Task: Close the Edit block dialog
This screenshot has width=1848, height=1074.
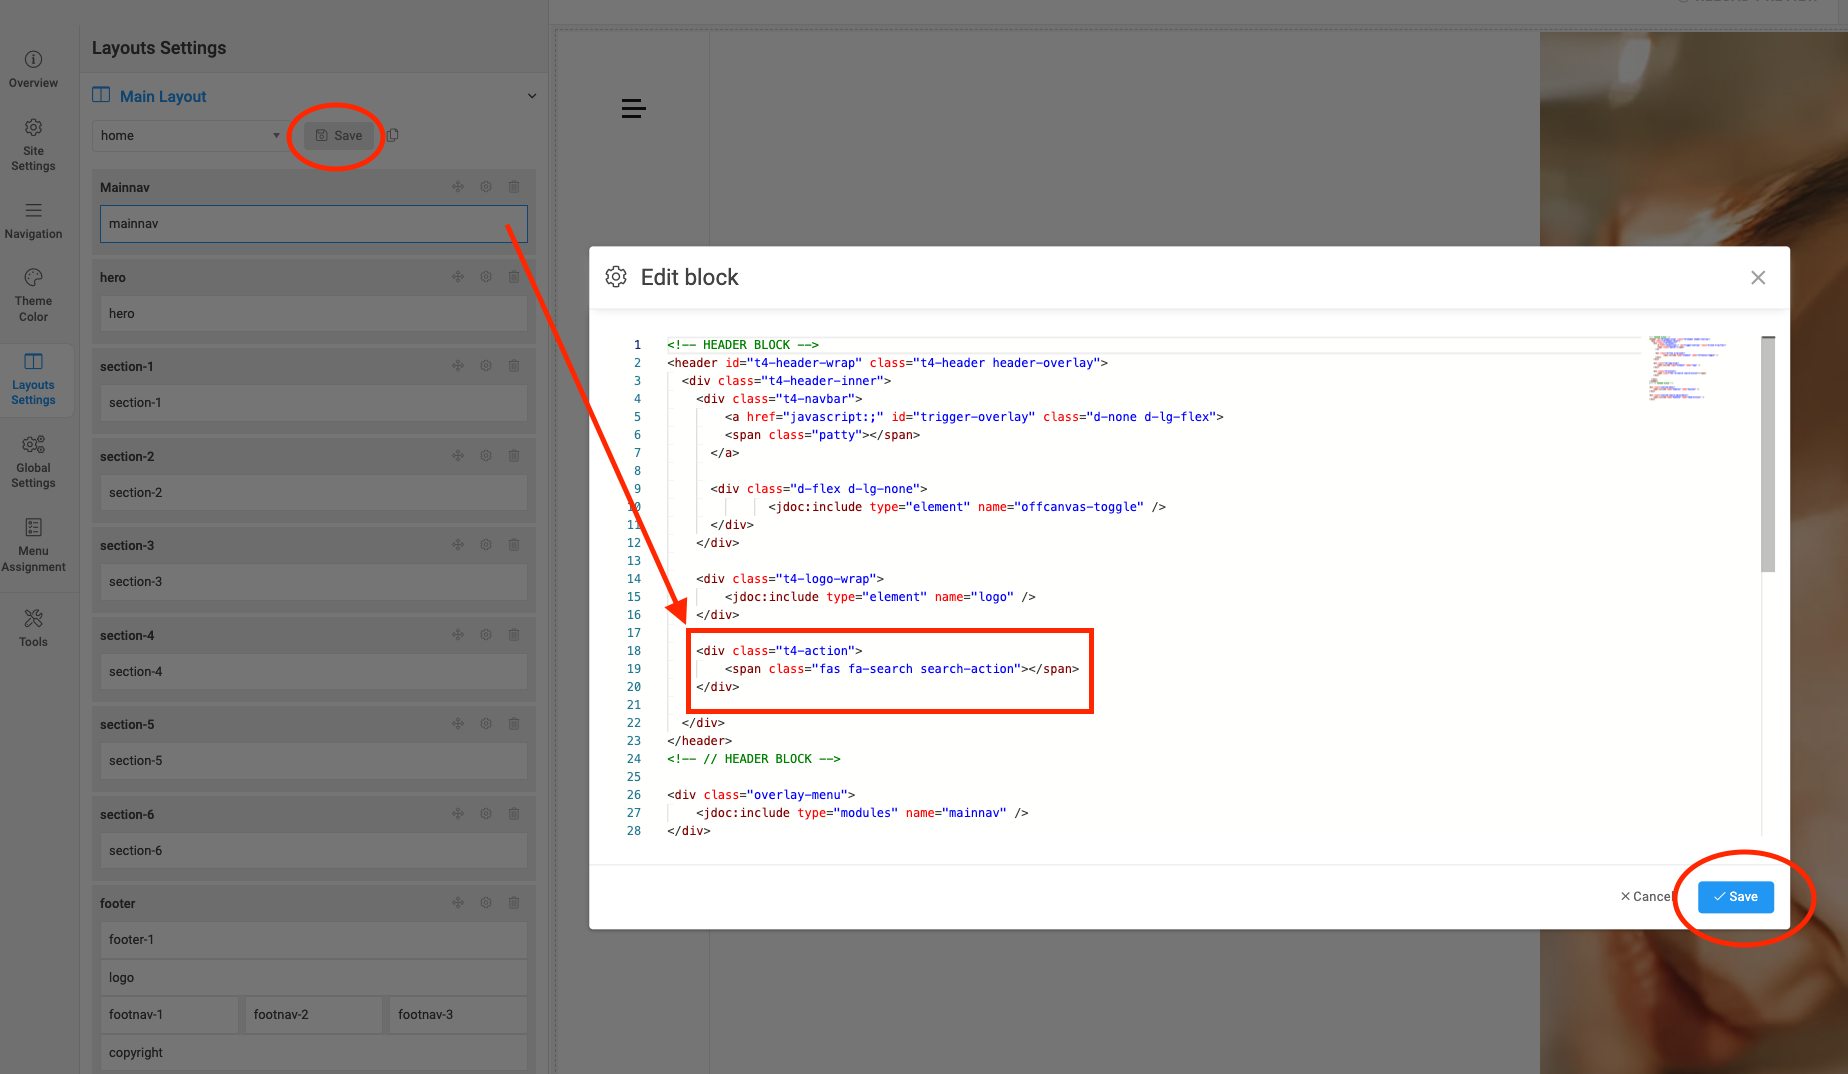Action: tap(1758, 278)
